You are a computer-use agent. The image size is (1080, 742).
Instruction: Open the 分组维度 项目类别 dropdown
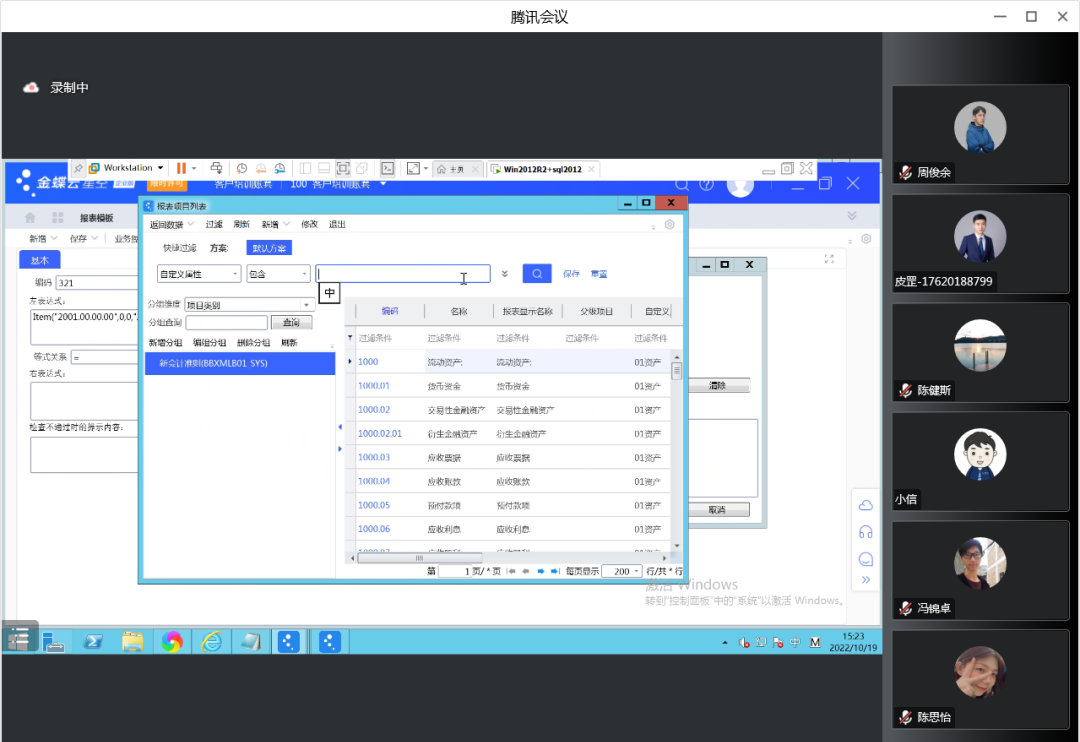pyautogui.click(x=249, y=305)
